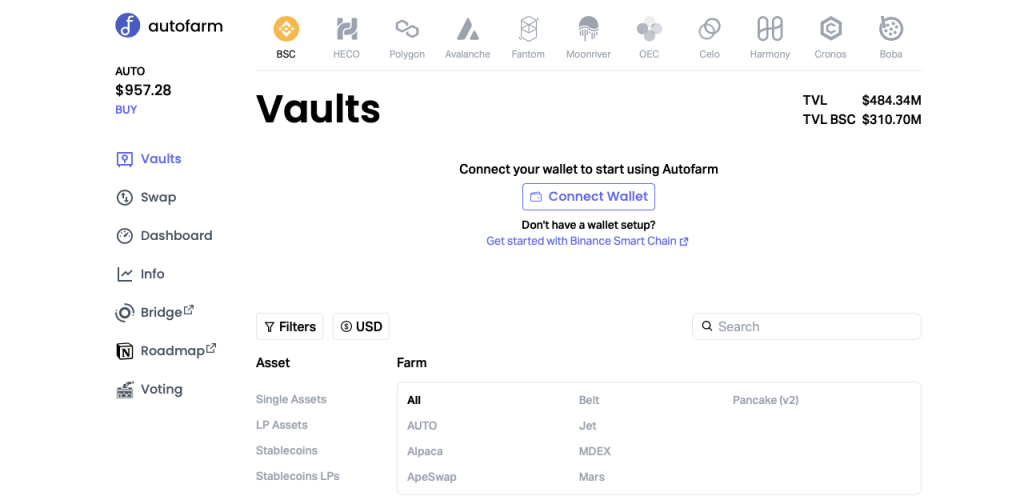Click the autofarm logo

tap(169, 26)
